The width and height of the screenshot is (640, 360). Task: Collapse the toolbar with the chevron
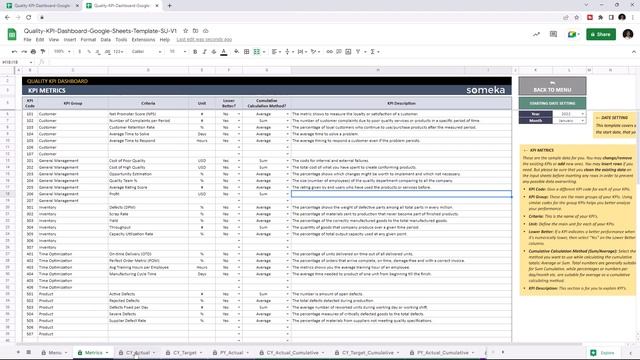[633, 52]
